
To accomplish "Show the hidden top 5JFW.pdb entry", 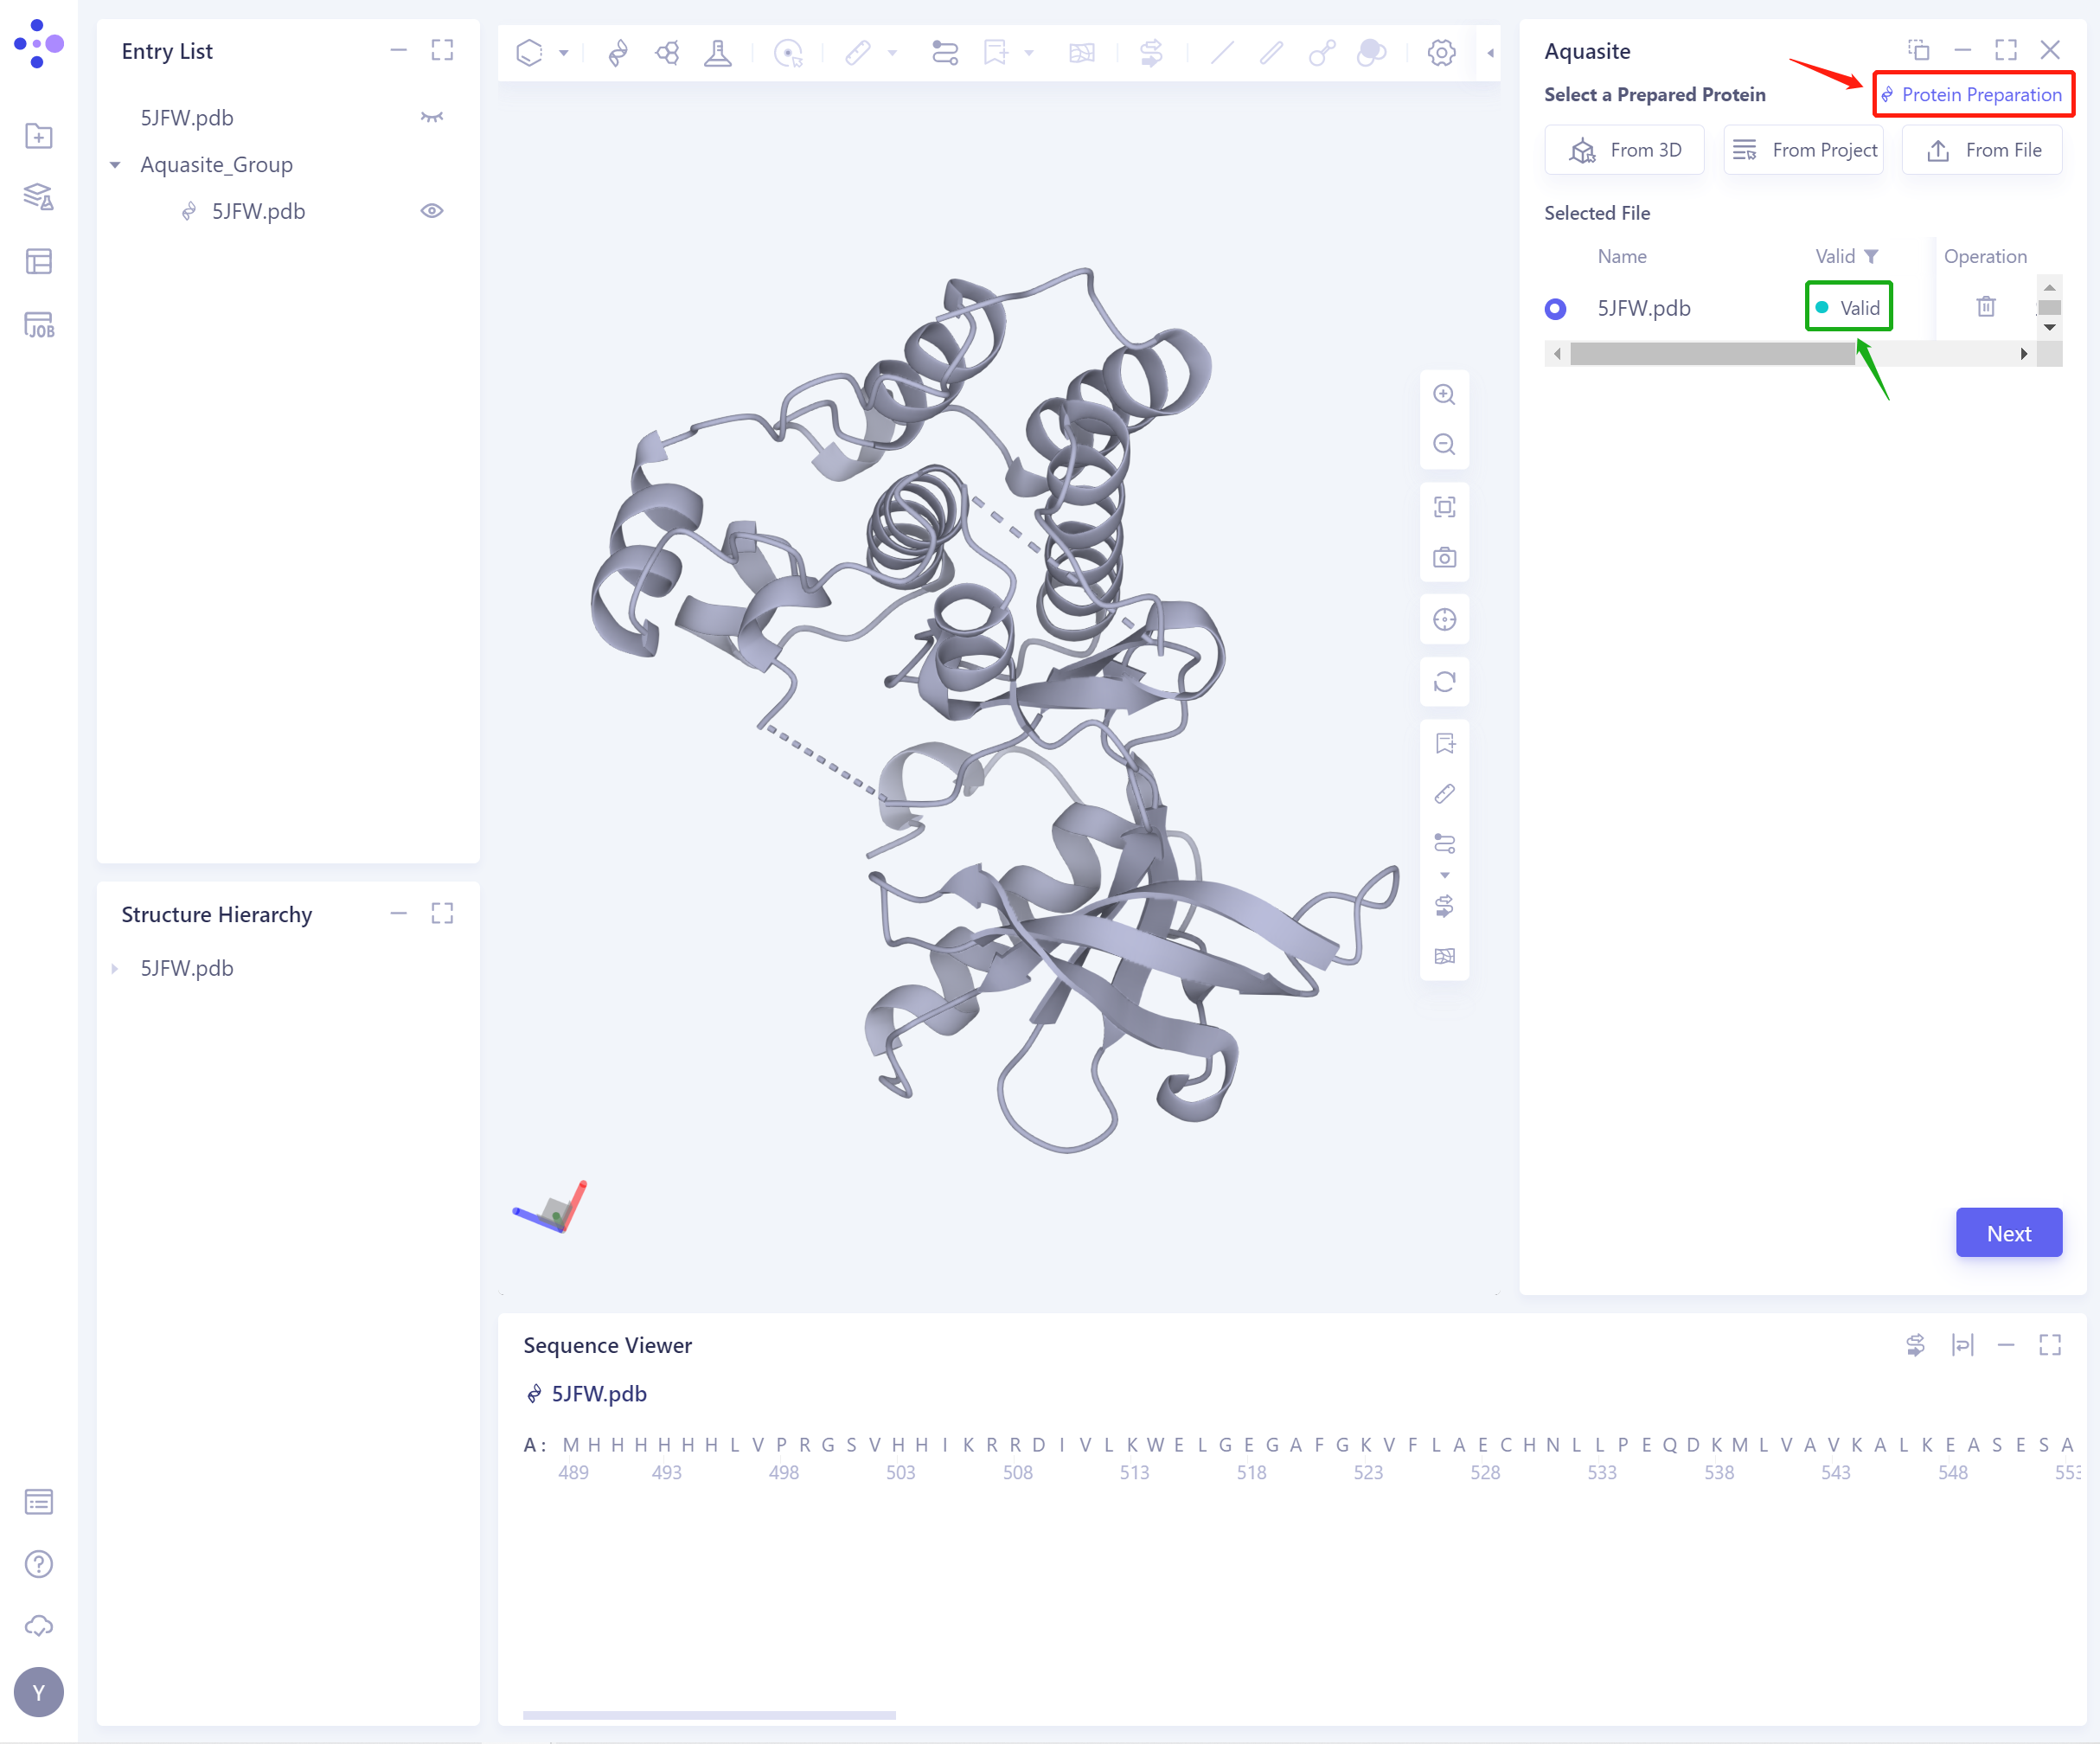I will 431,117.
